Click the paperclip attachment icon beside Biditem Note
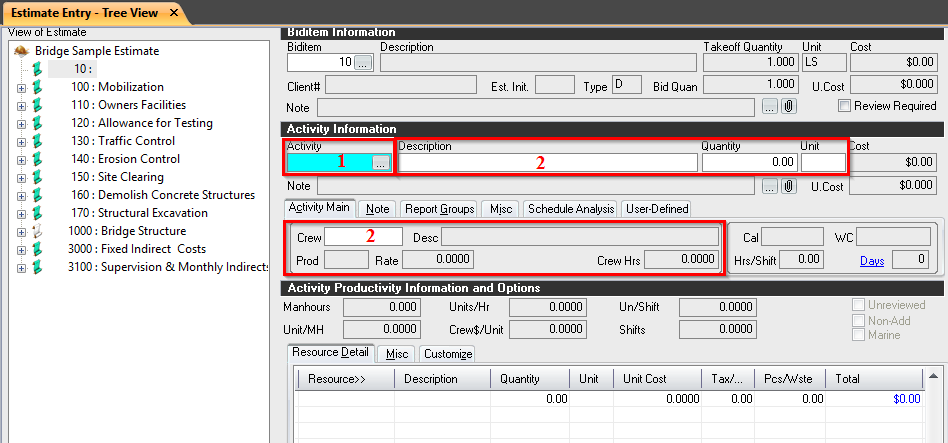 click(x=789, y=106)
